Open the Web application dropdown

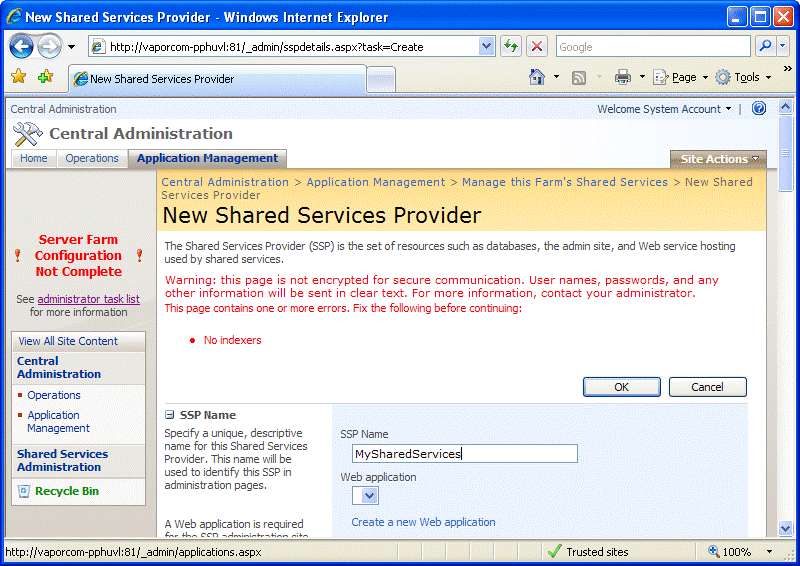tap(365, 496)
